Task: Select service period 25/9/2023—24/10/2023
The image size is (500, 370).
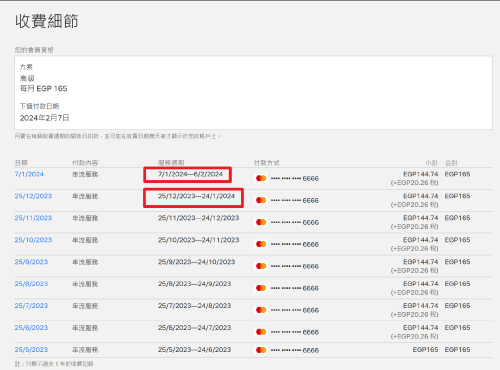Action: [196, 262]
